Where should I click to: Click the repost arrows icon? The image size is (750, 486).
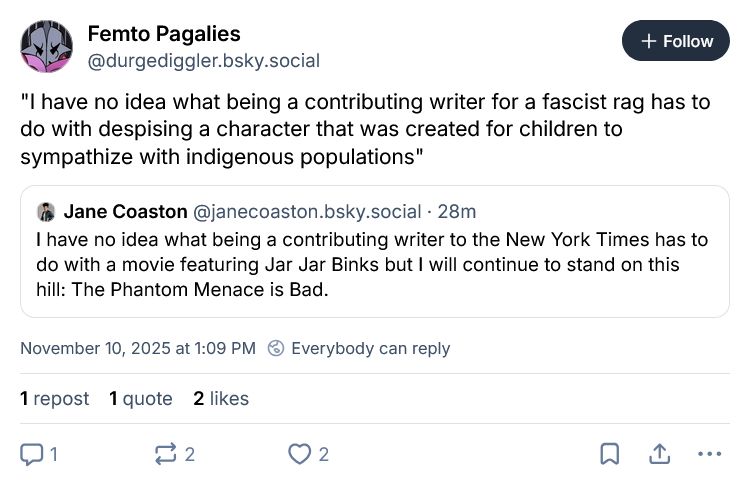coord(165,454)
